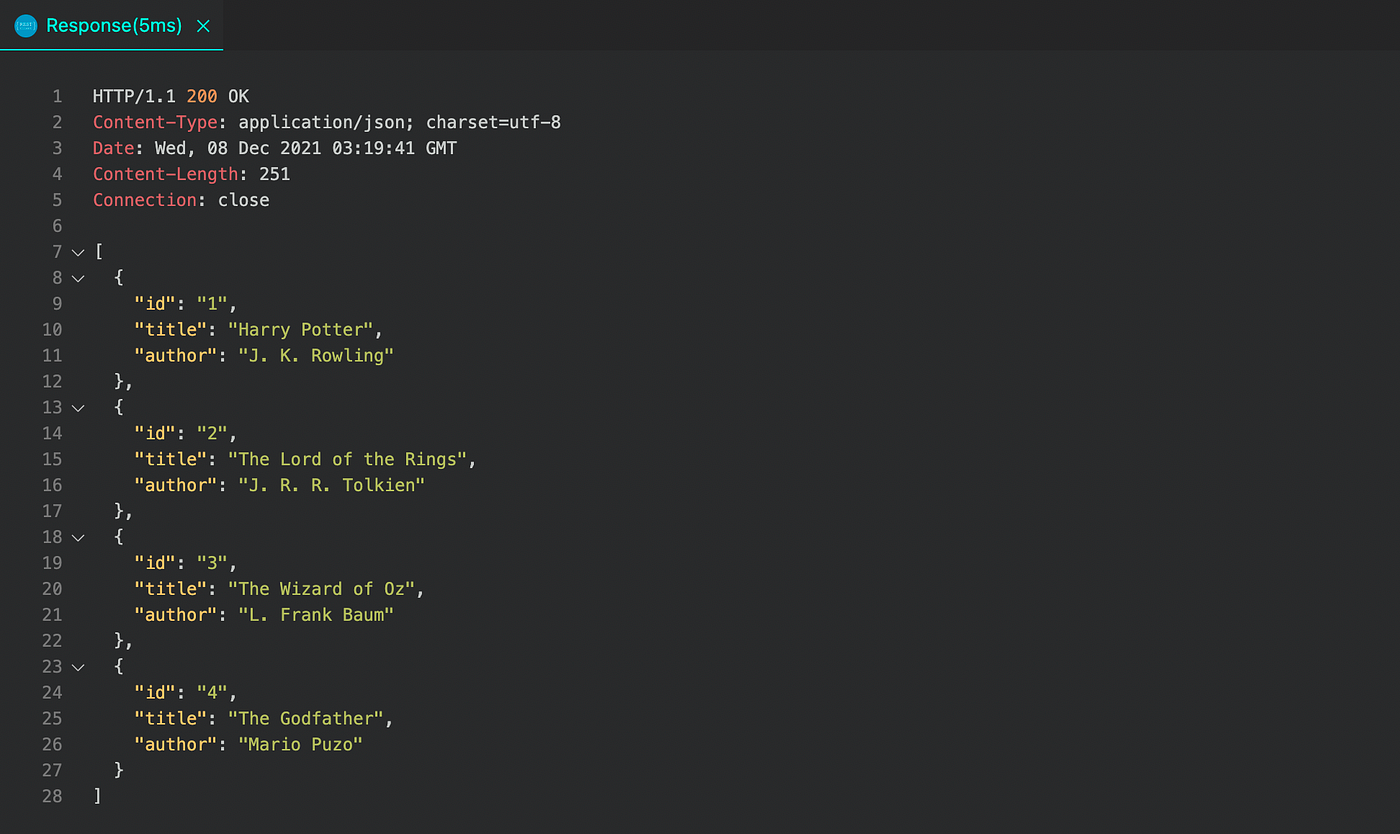Click the author J. K. Rowling
Image resolution: width=1400 pixels, height=834 pixels.
(x=316, y=355)
